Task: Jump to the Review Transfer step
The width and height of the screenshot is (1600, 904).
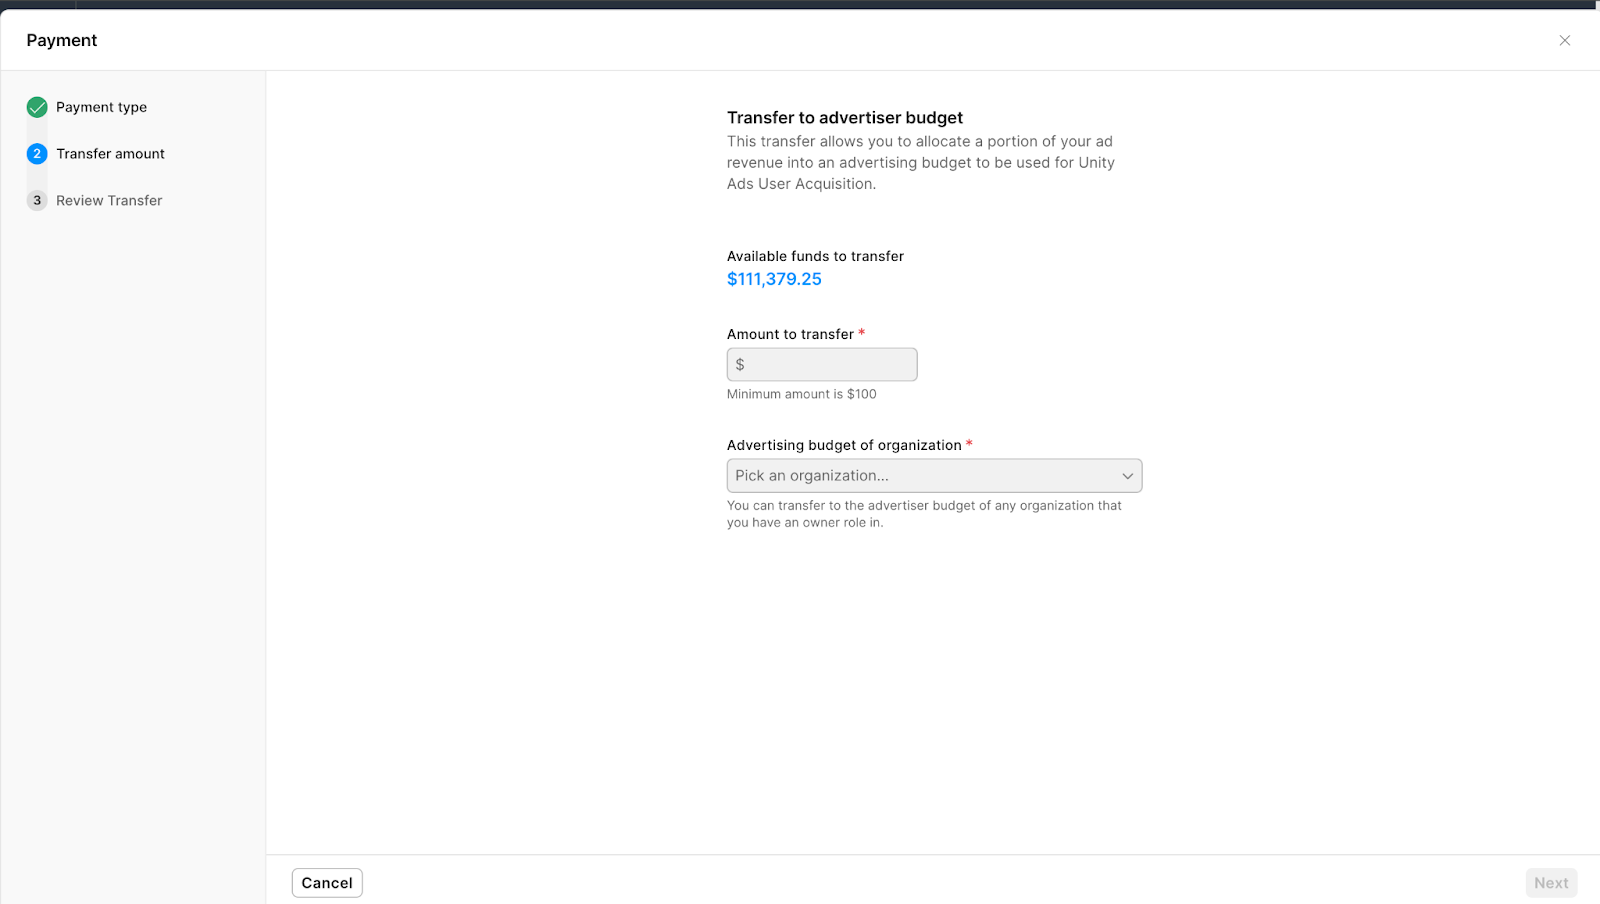Action: [x=109, y=200]
